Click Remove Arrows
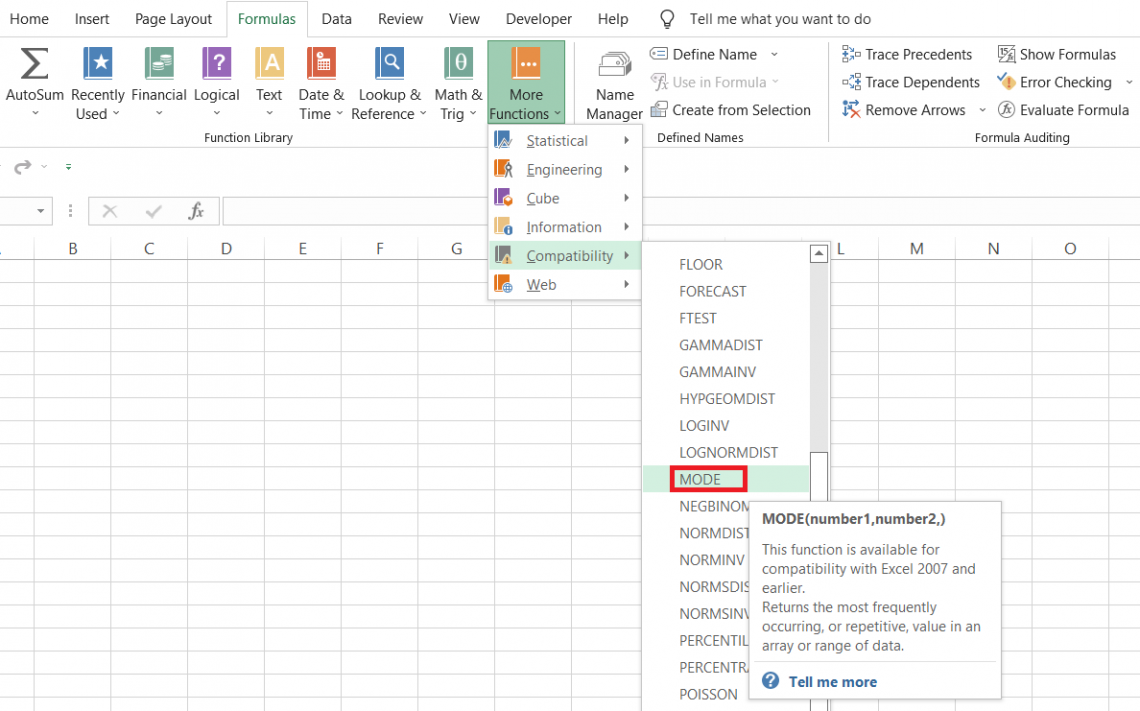Screen dimensions: 1140x711 coord(903,110)
